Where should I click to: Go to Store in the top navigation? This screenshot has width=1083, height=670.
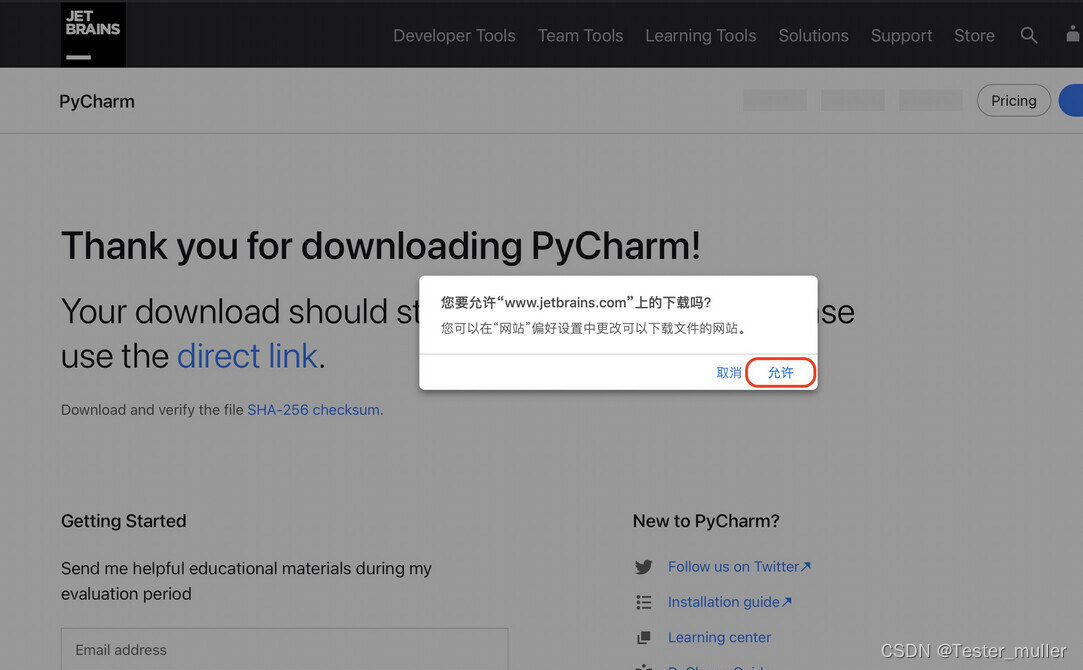974,35
